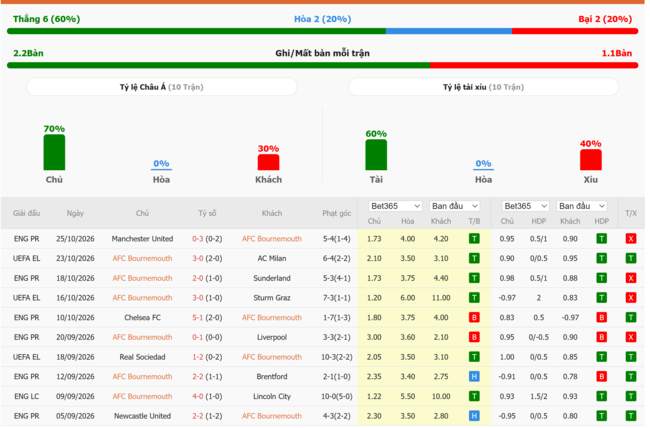Click the Giải đấu column header
Image resolution: width=650 pixels, height=428 pixels.
point(27,214)
